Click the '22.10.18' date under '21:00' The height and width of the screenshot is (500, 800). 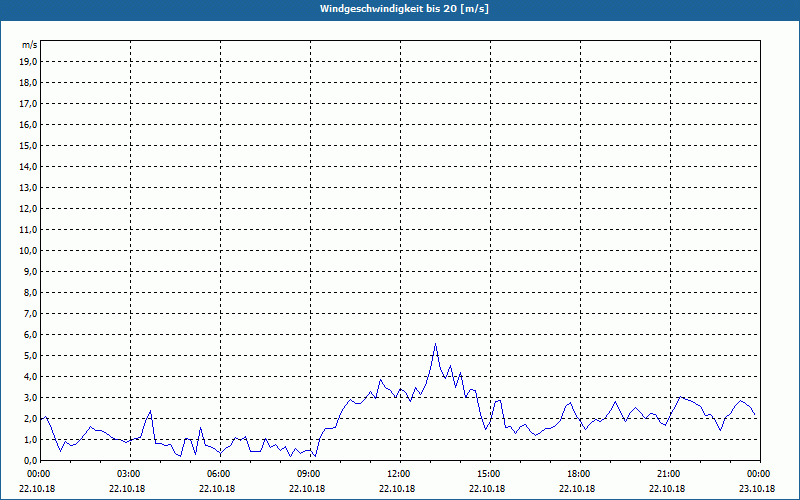(667, 488)
